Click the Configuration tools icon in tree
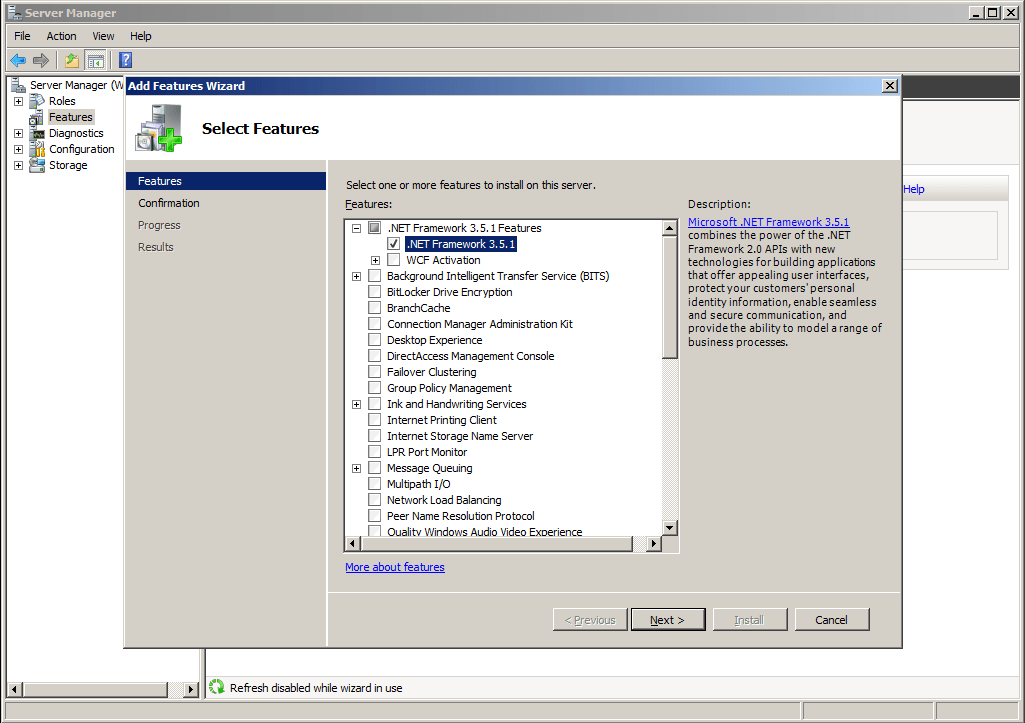Screen dimensions: 1025x723 (37, 149)
